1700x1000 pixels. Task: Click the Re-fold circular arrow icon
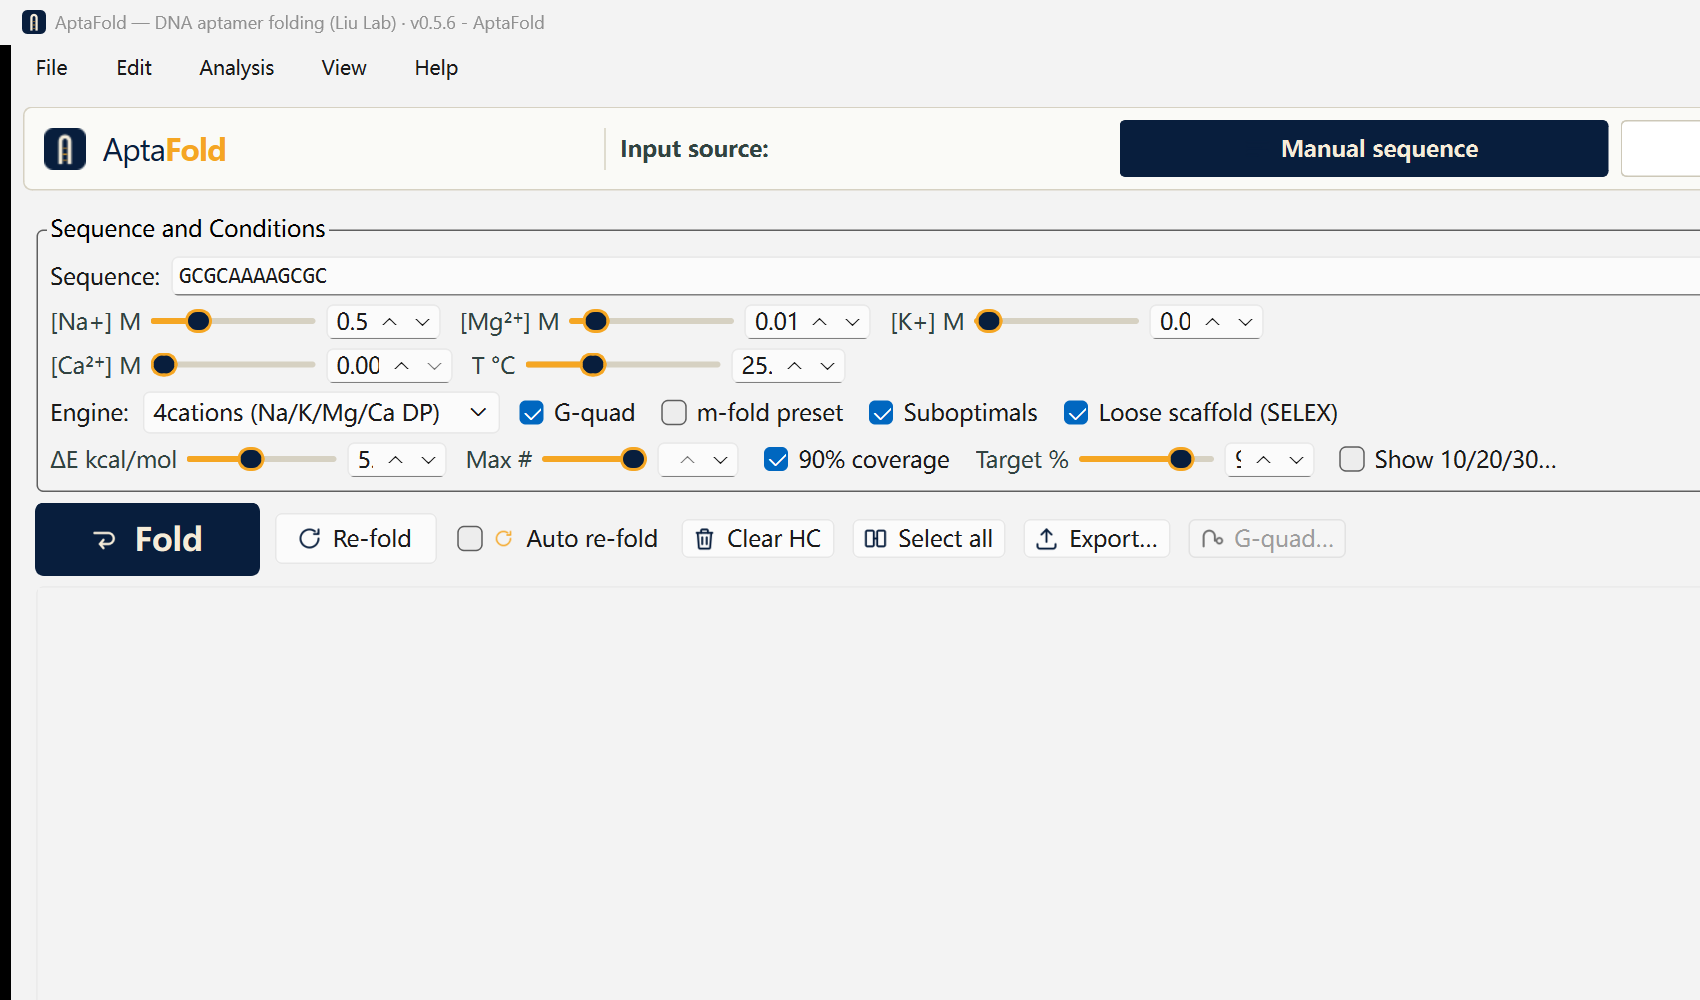310,539
